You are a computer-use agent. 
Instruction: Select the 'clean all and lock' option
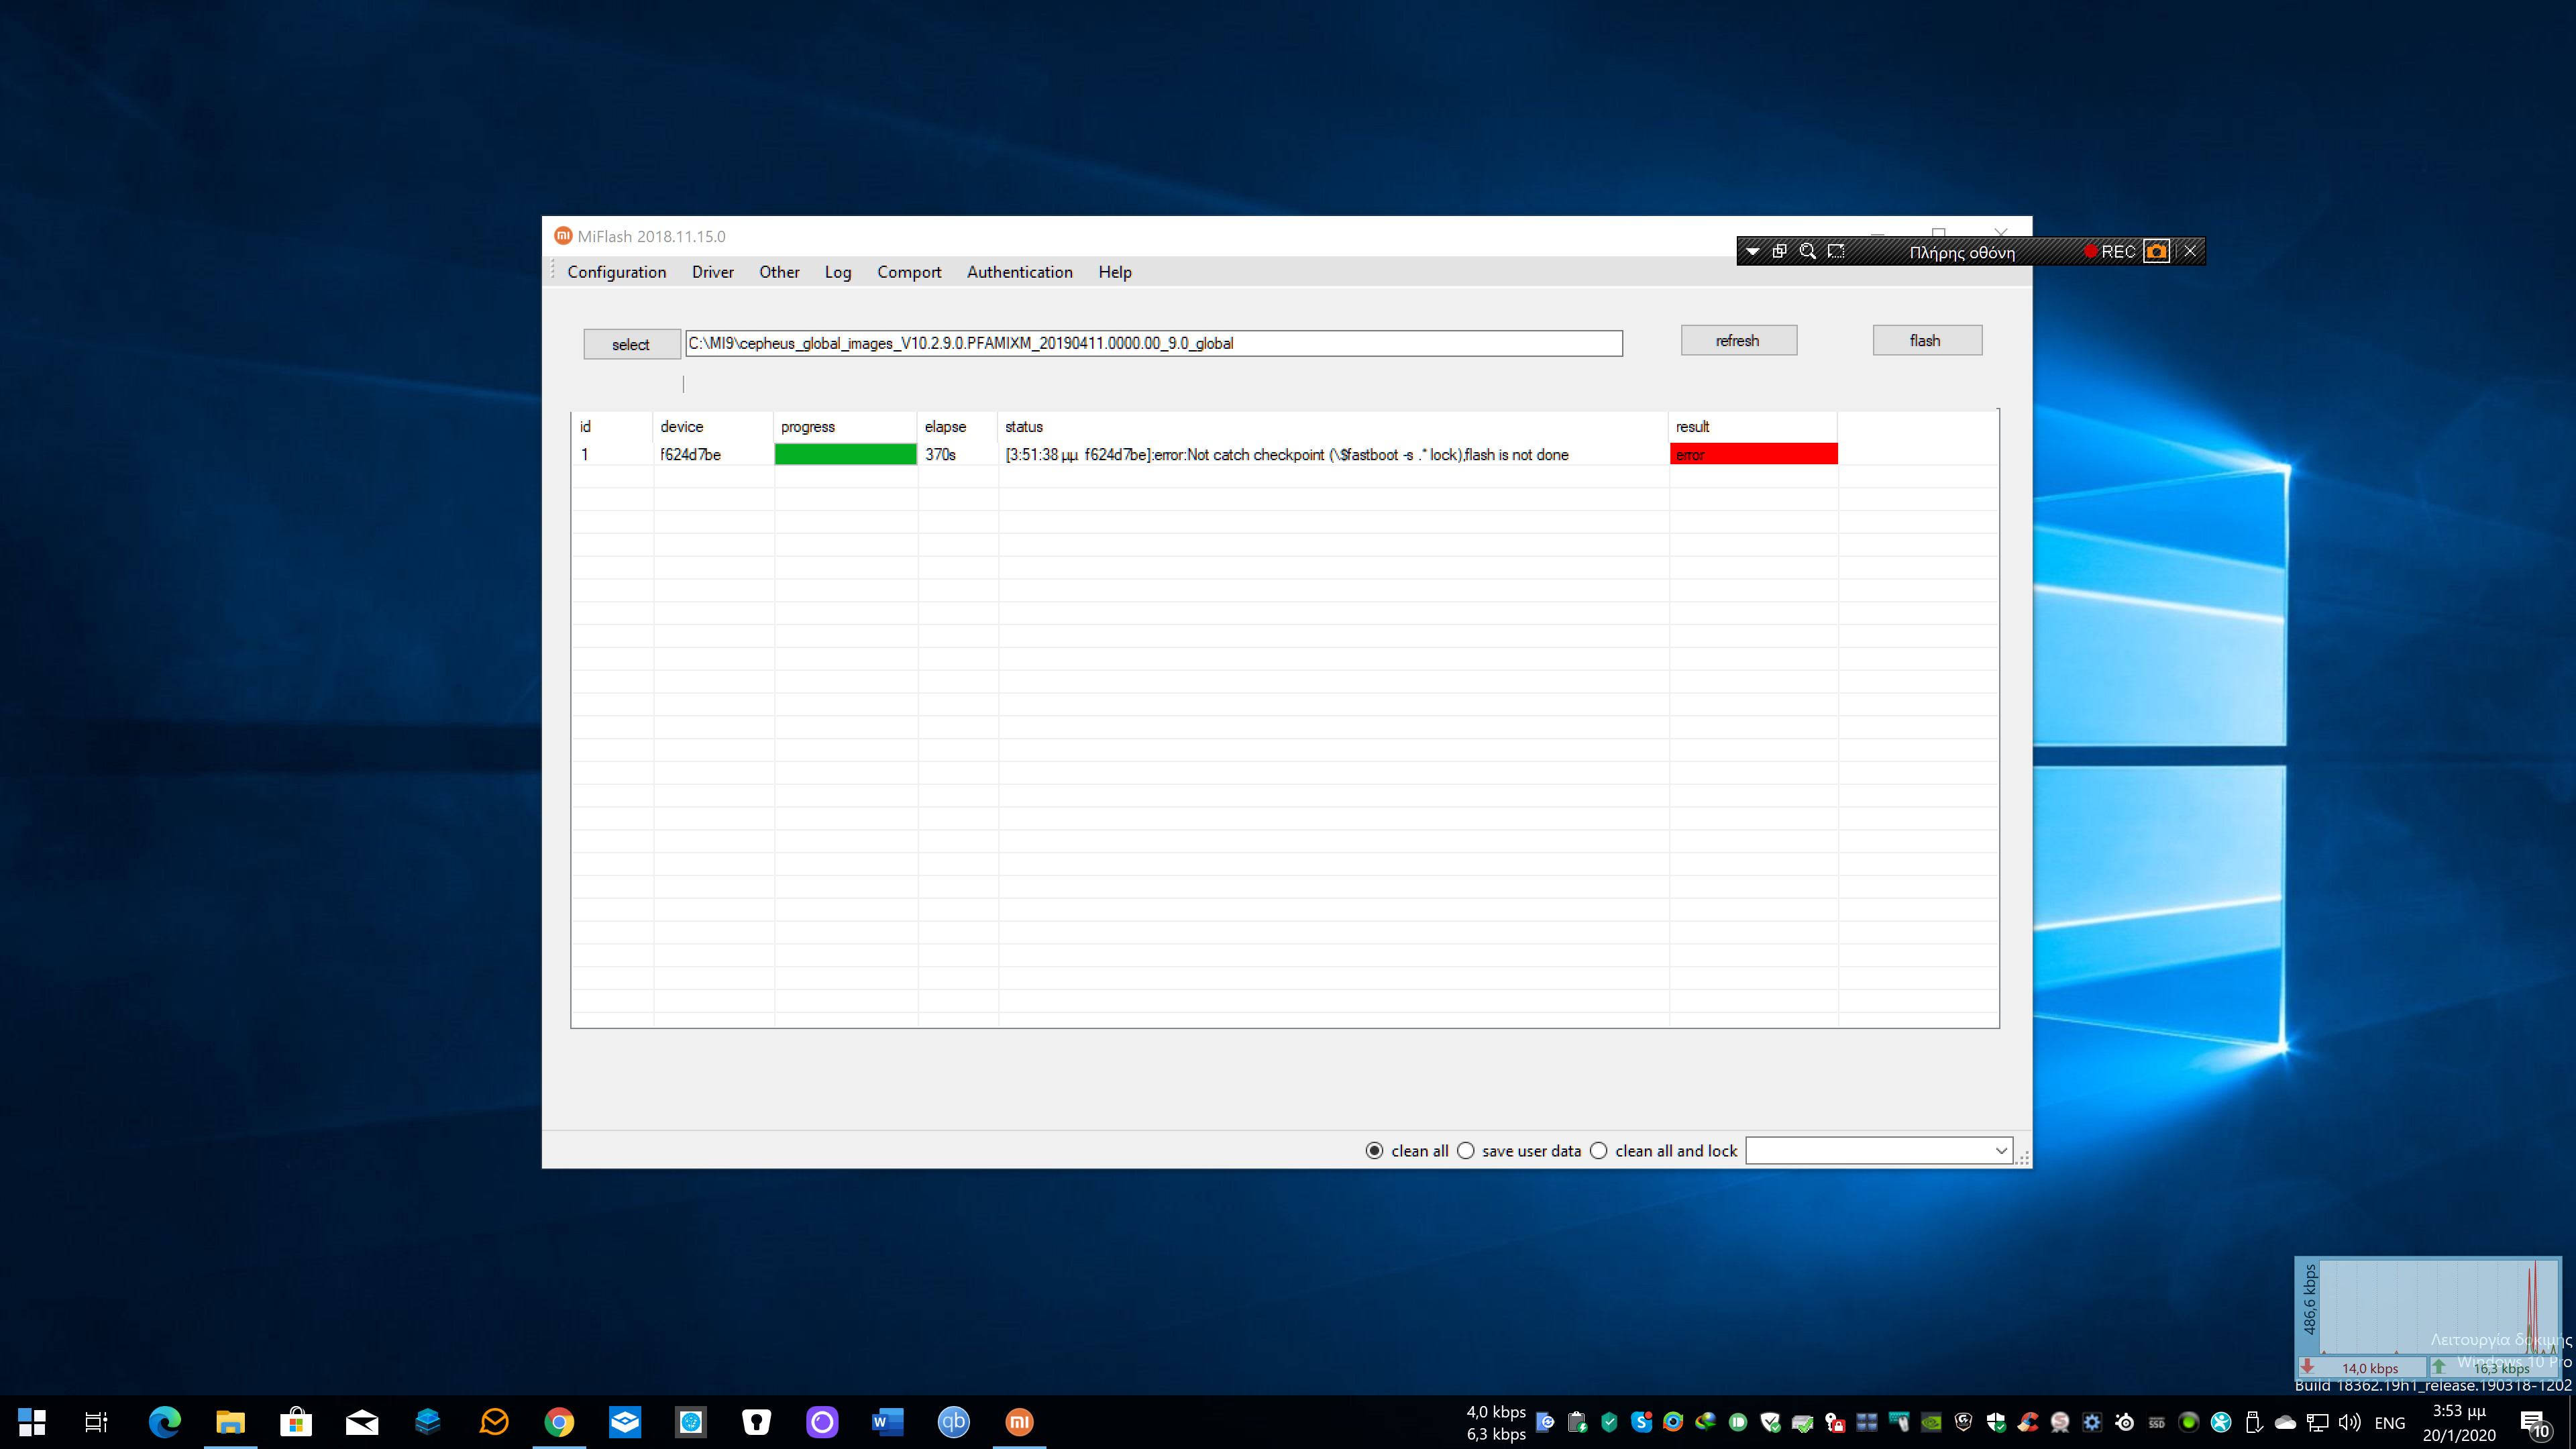(x=1599, y=1151)
